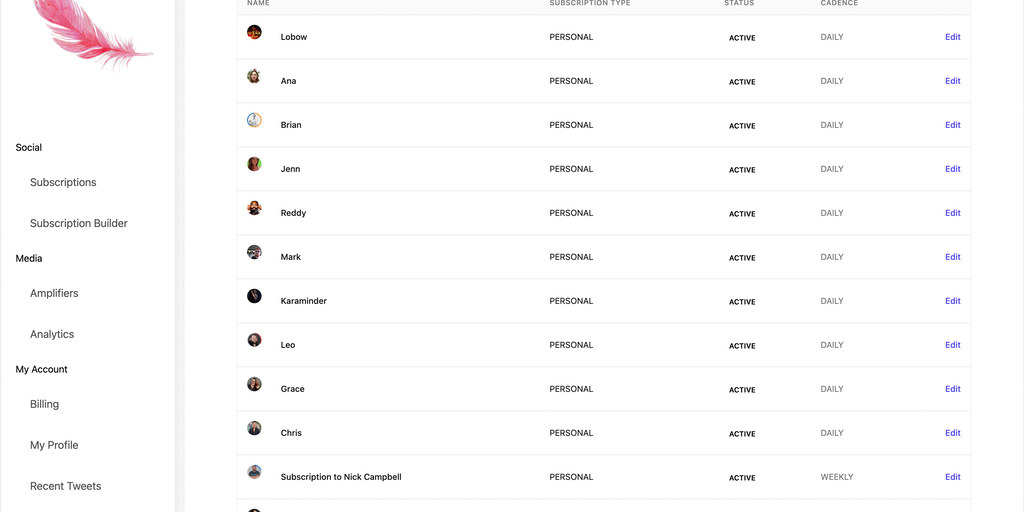Click the Active status badge for Mark
The image size is (1024, 512).
coord(742,258)
